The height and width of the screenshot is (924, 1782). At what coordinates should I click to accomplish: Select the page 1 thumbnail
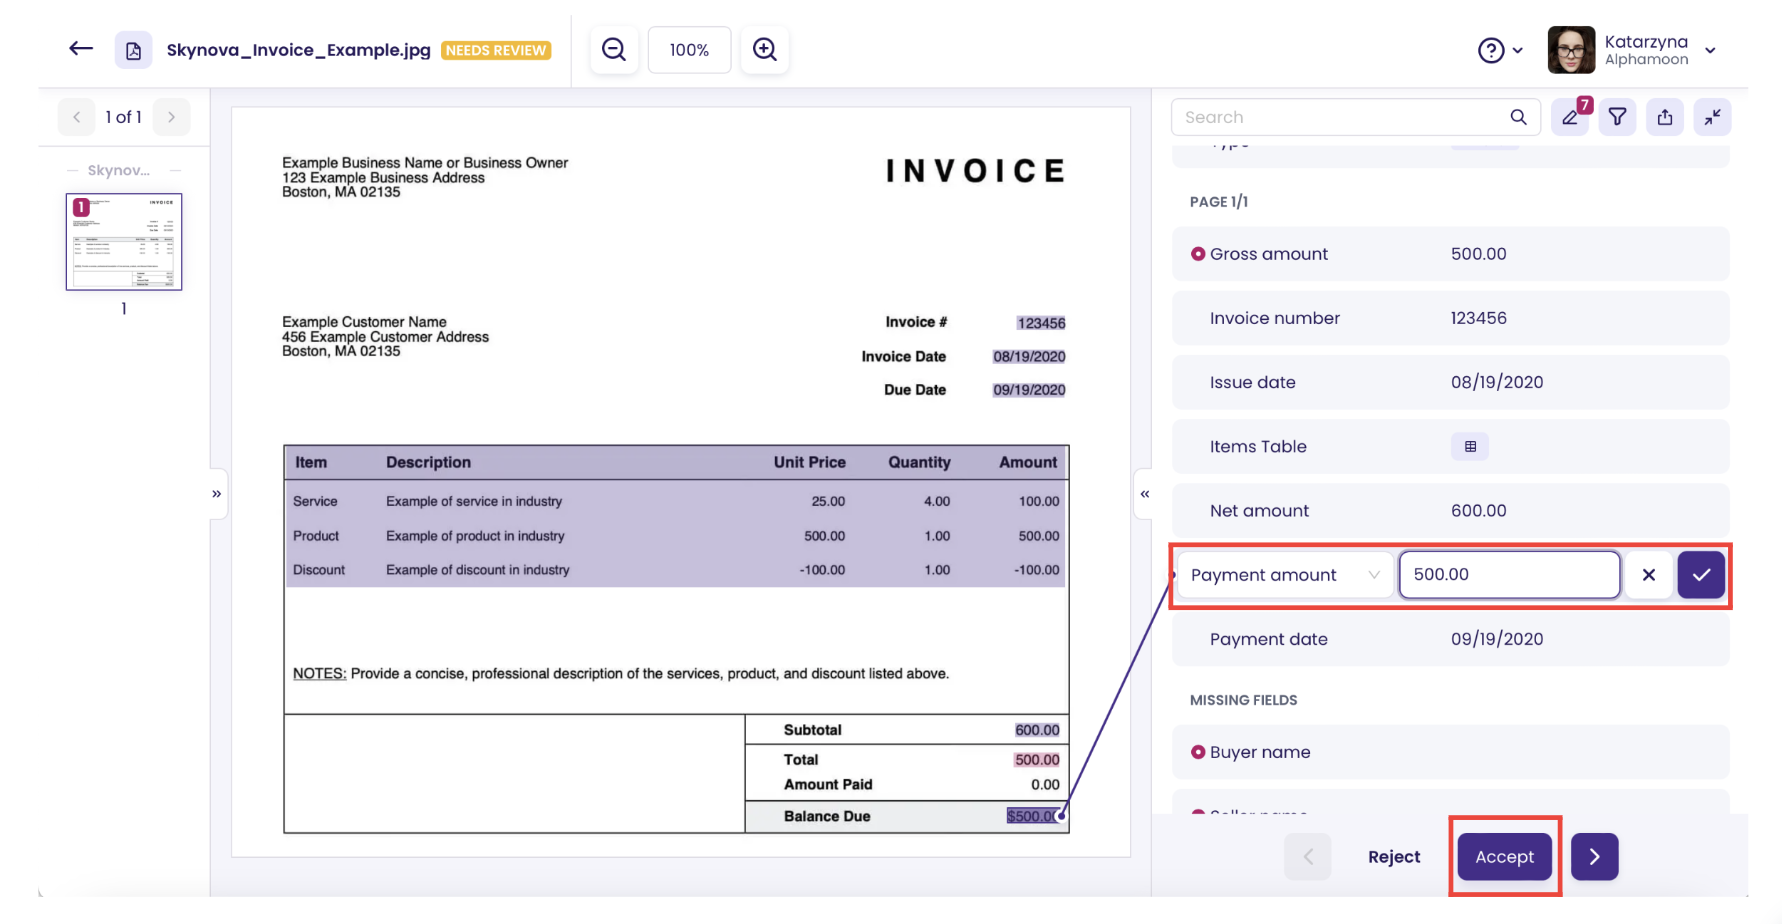click(x=124, y=242)
